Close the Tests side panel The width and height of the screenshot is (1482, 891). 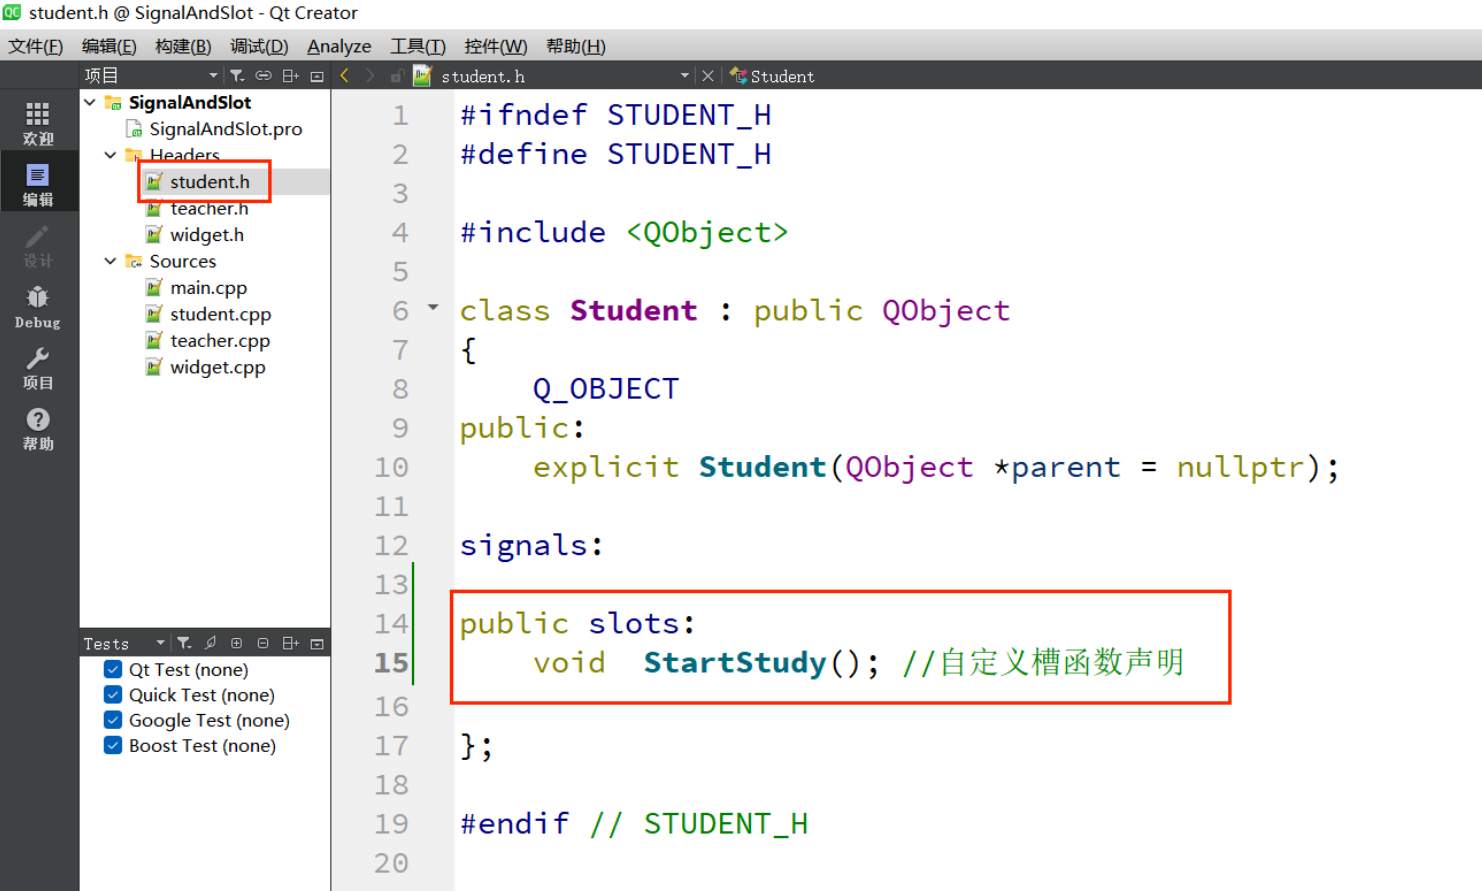317,643
